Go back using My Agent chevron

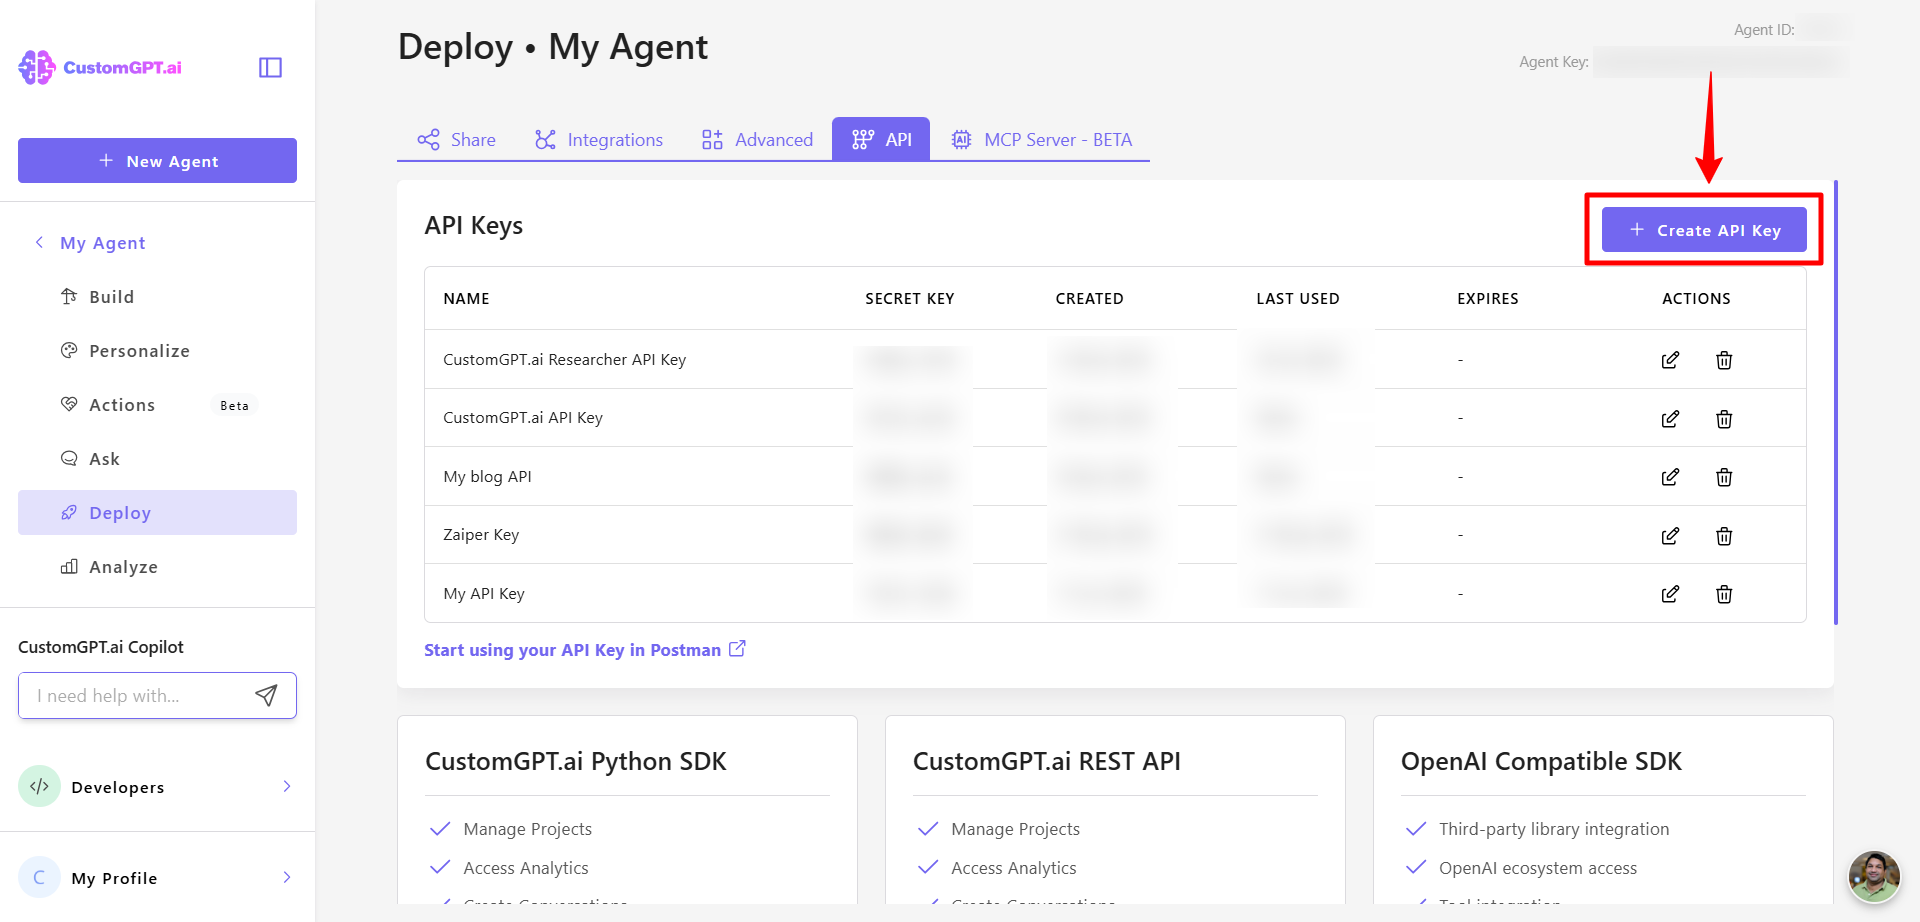(39, 242)
